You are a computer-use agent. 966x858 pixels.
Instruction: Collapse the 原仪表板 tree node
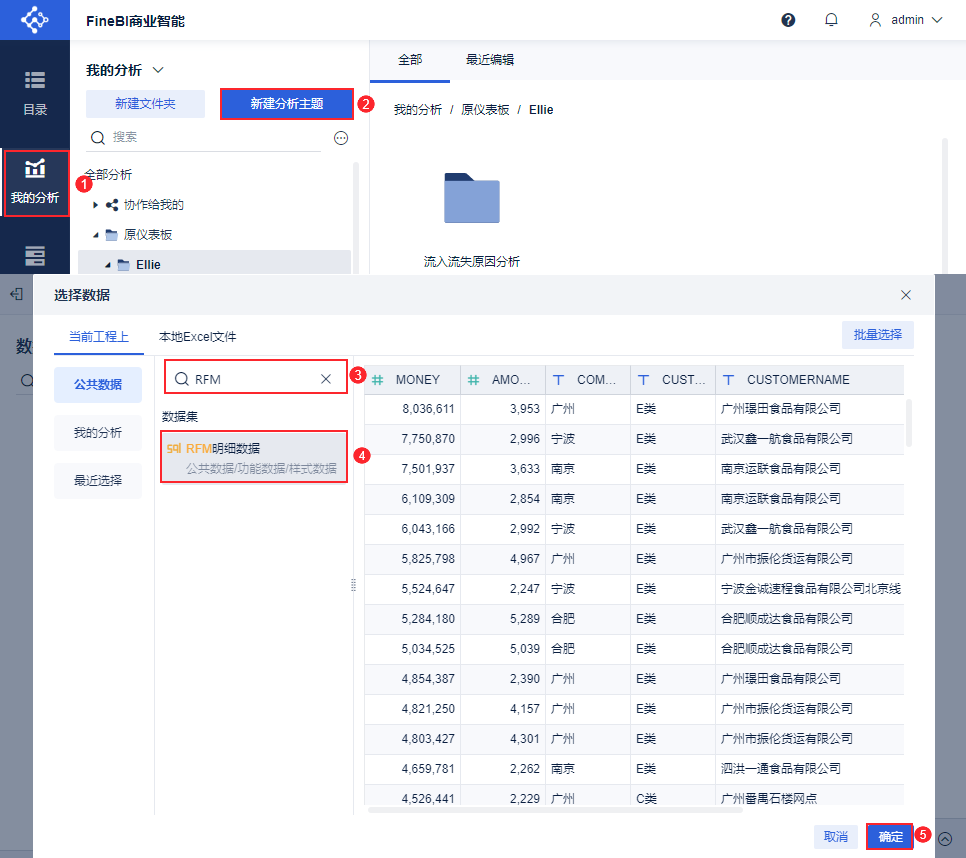coord(95,235)
